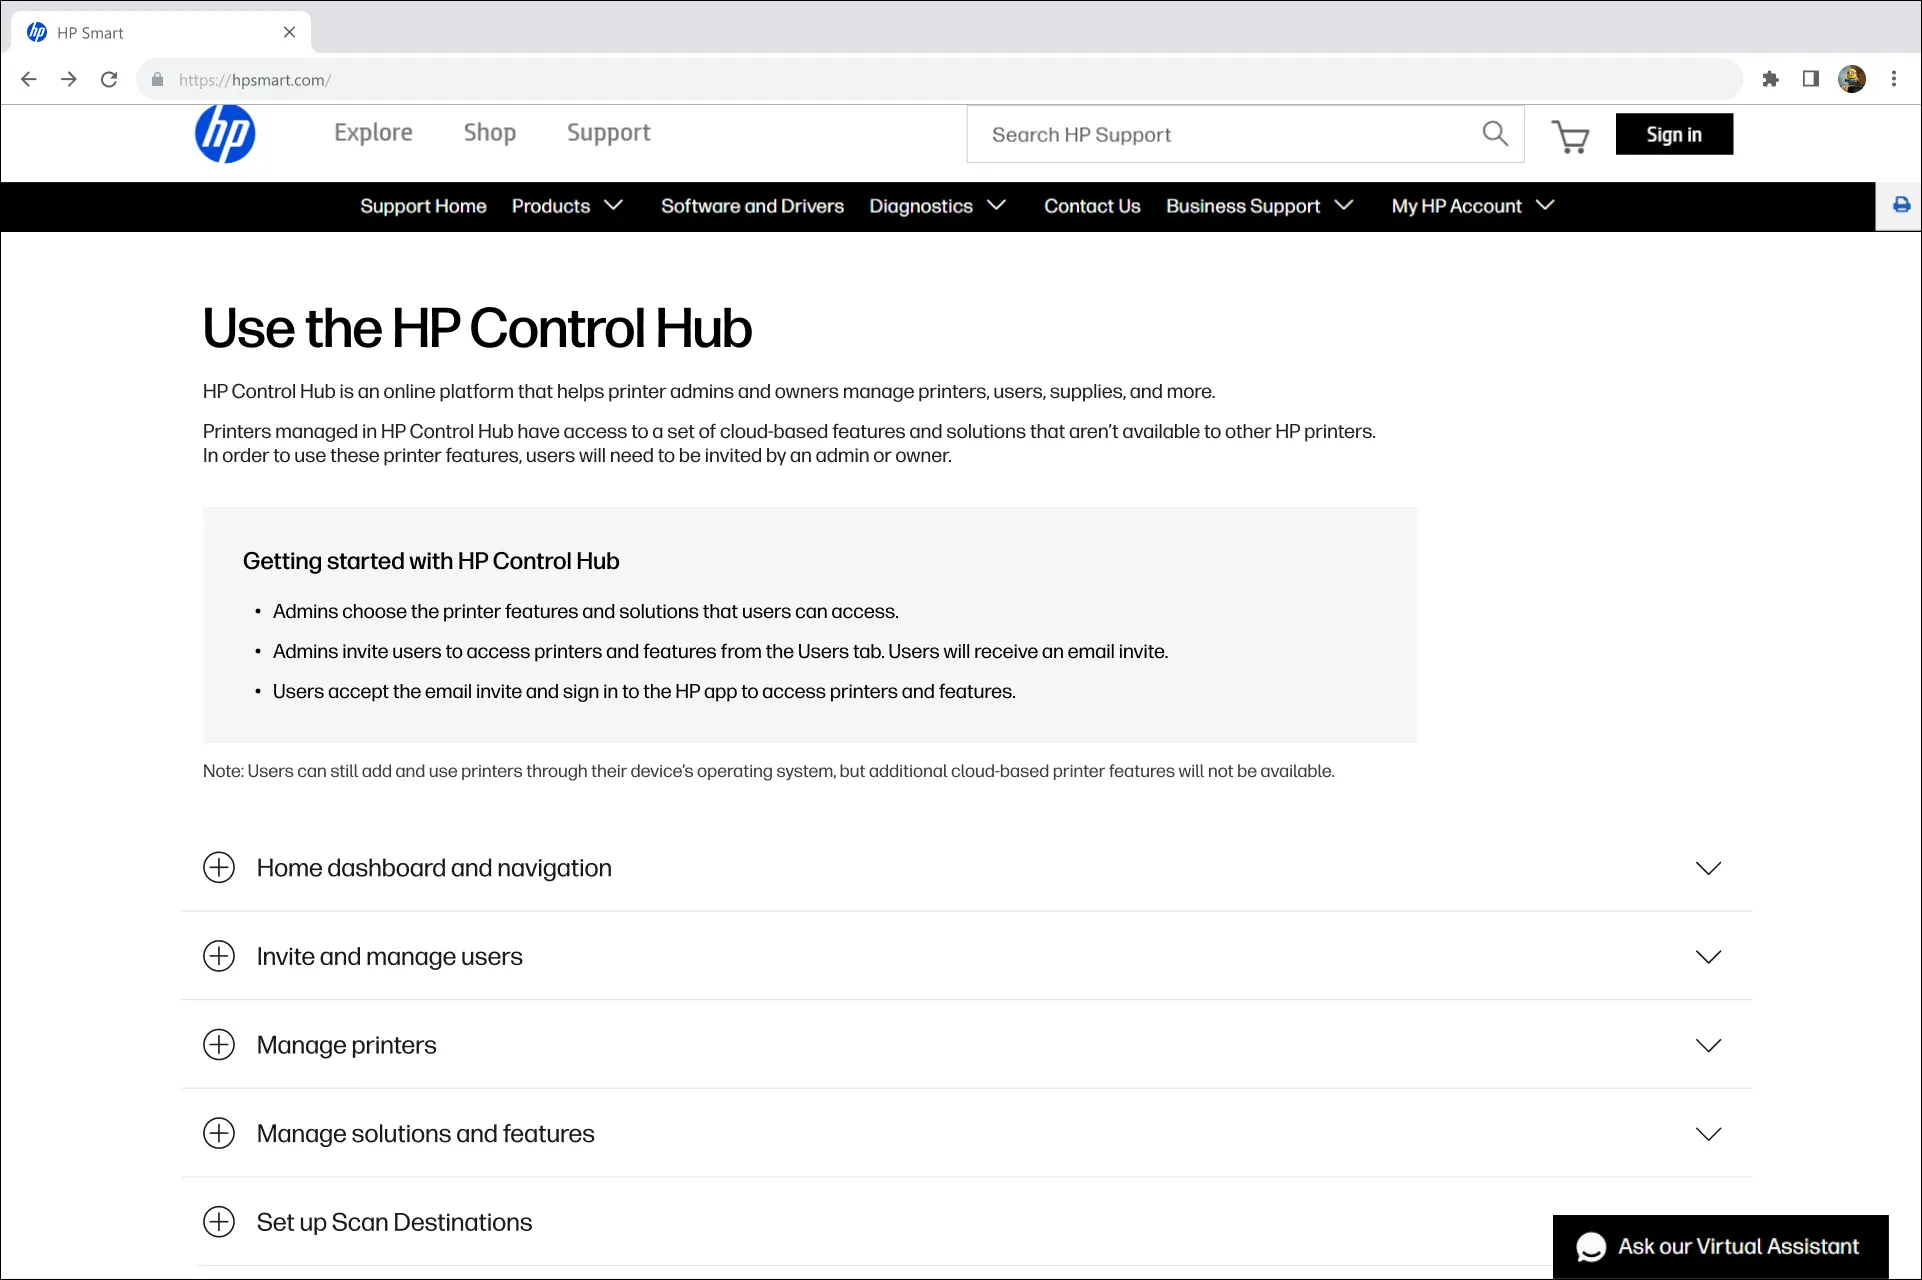Click the padlock icon in the address bar
Viewport: 1922px width, 1280px height.
[157, 79]
